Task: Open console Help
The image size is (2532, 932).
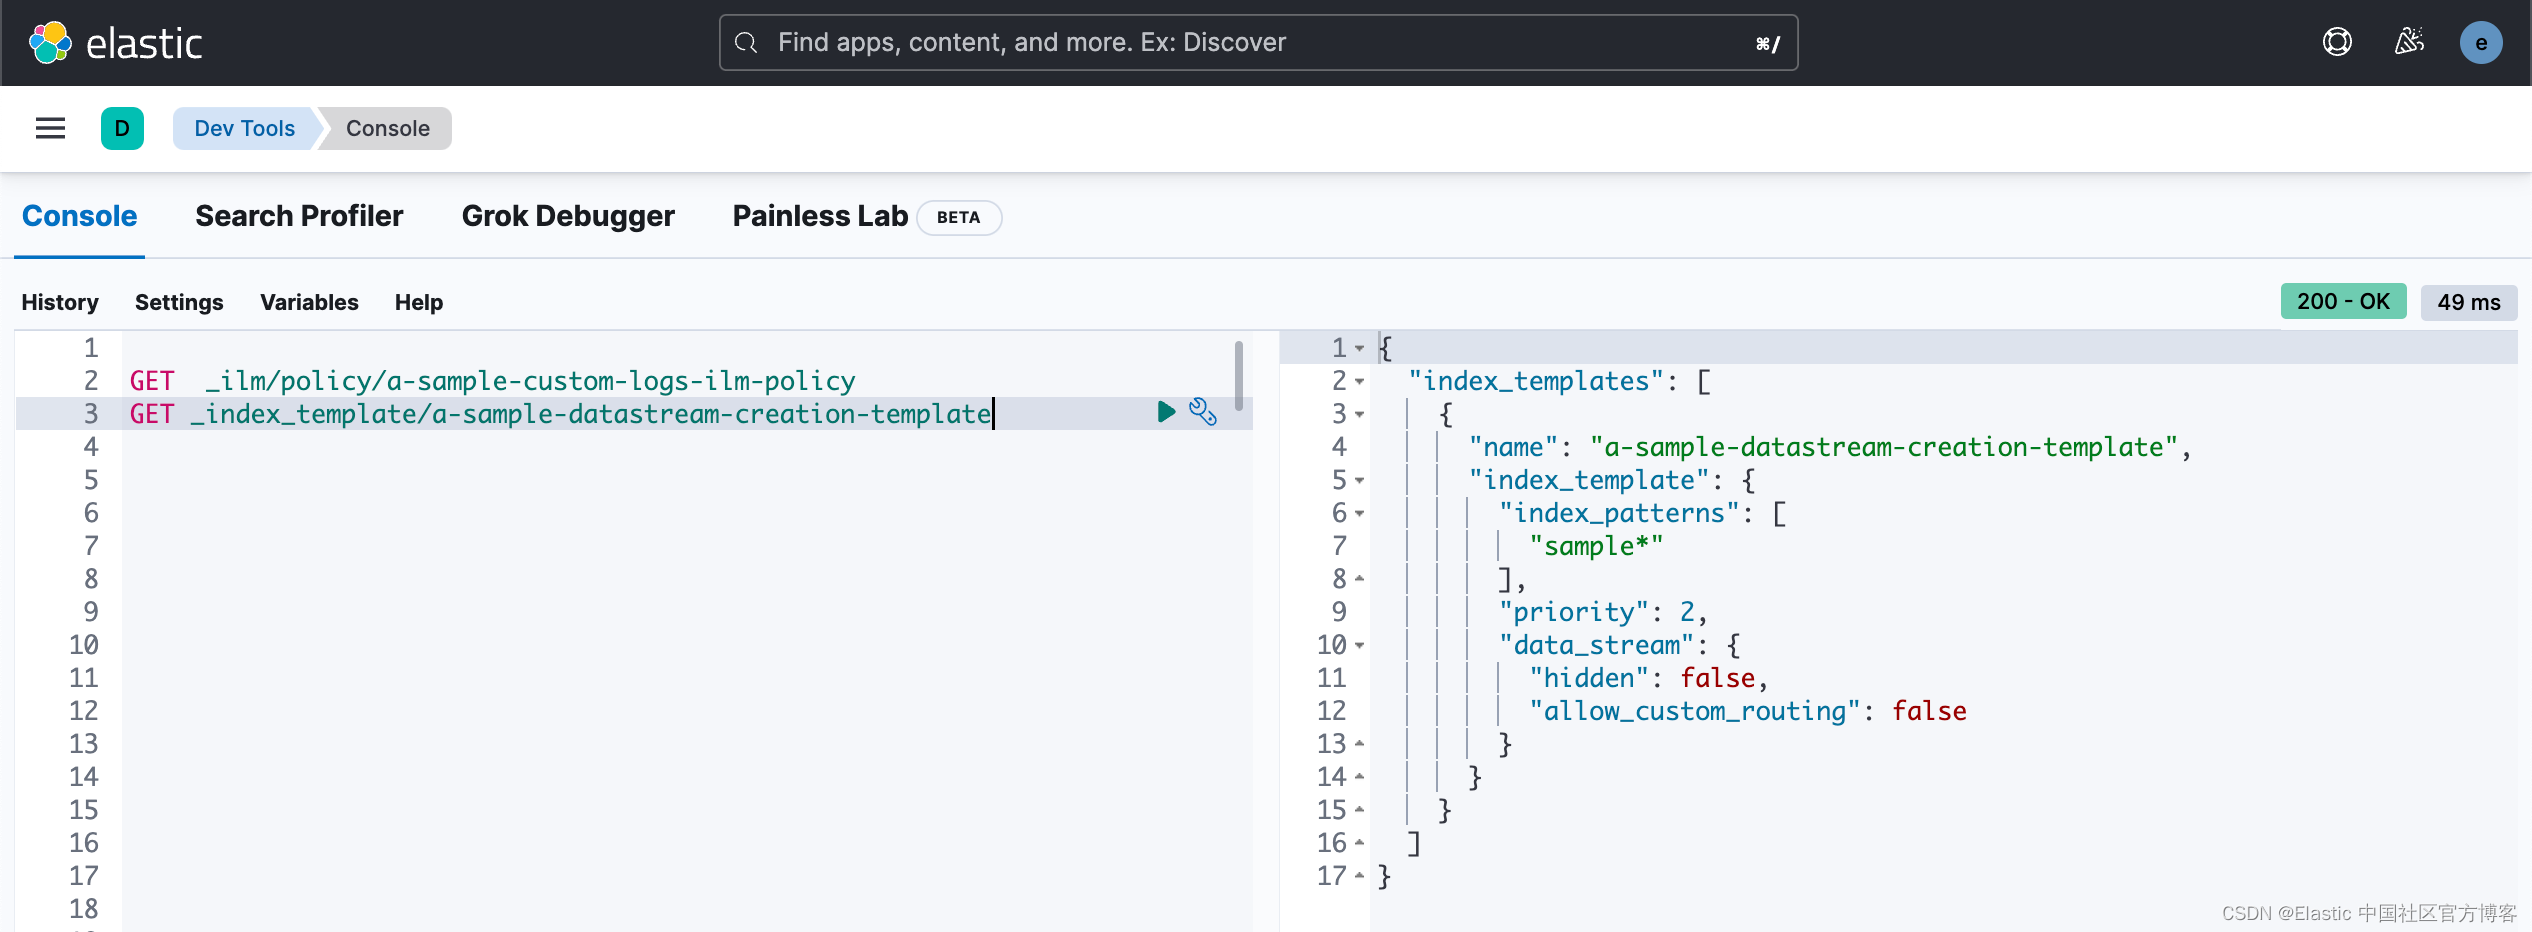Action: pos(419,302)
